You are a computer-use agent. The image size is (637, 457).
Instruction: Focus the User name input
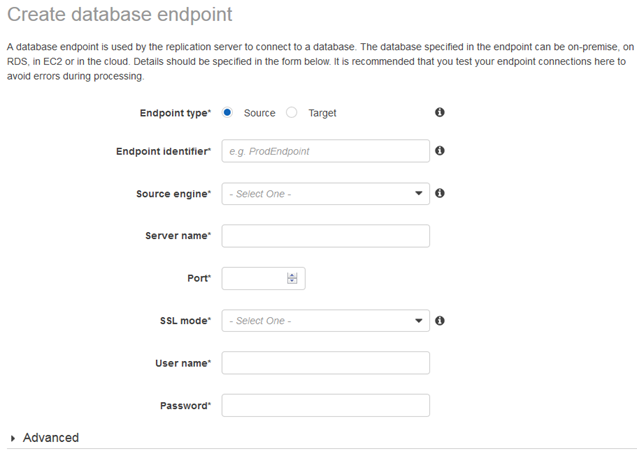[325, 363]
